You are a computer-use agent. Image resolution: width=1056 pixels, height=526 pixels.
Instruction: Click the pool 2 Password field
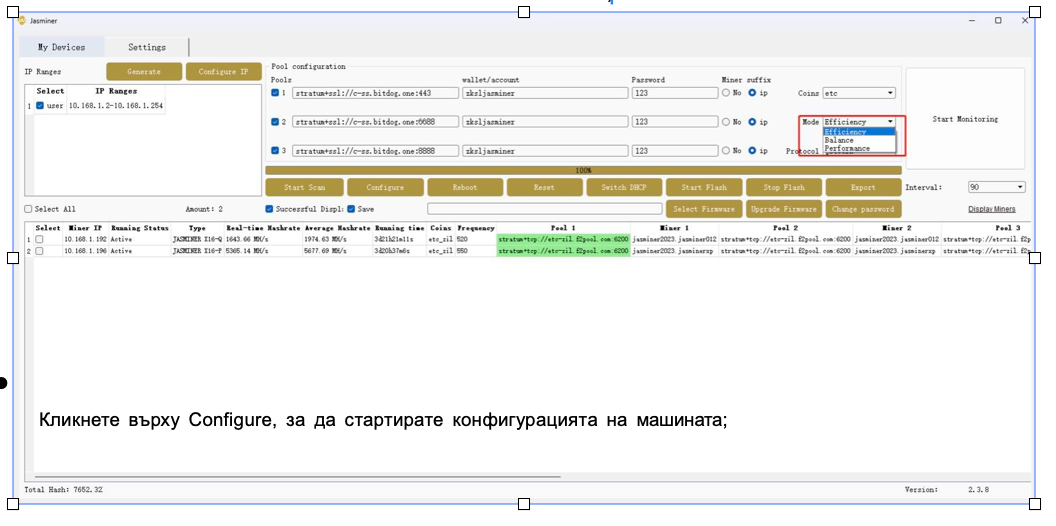[675, 122]
